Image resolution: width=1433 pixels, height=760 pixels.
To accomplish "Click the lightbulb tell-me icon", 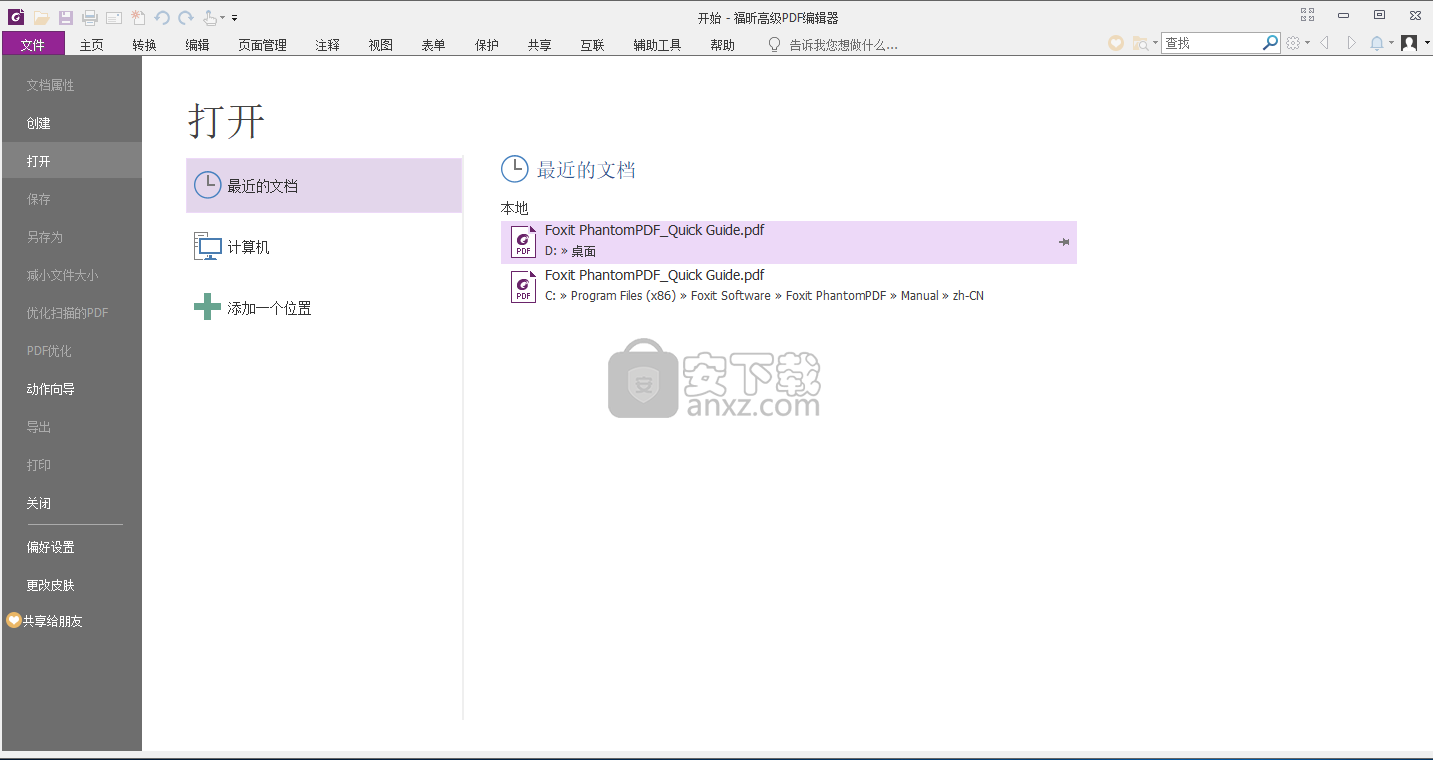I will (x=774, y=44).
